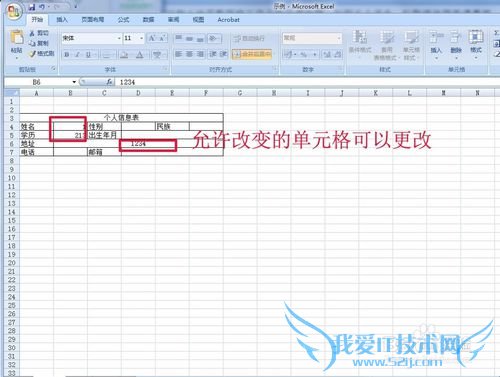Switch to 开始 (Home) tab
Screen dimensions: 500x377
point(37,20)
